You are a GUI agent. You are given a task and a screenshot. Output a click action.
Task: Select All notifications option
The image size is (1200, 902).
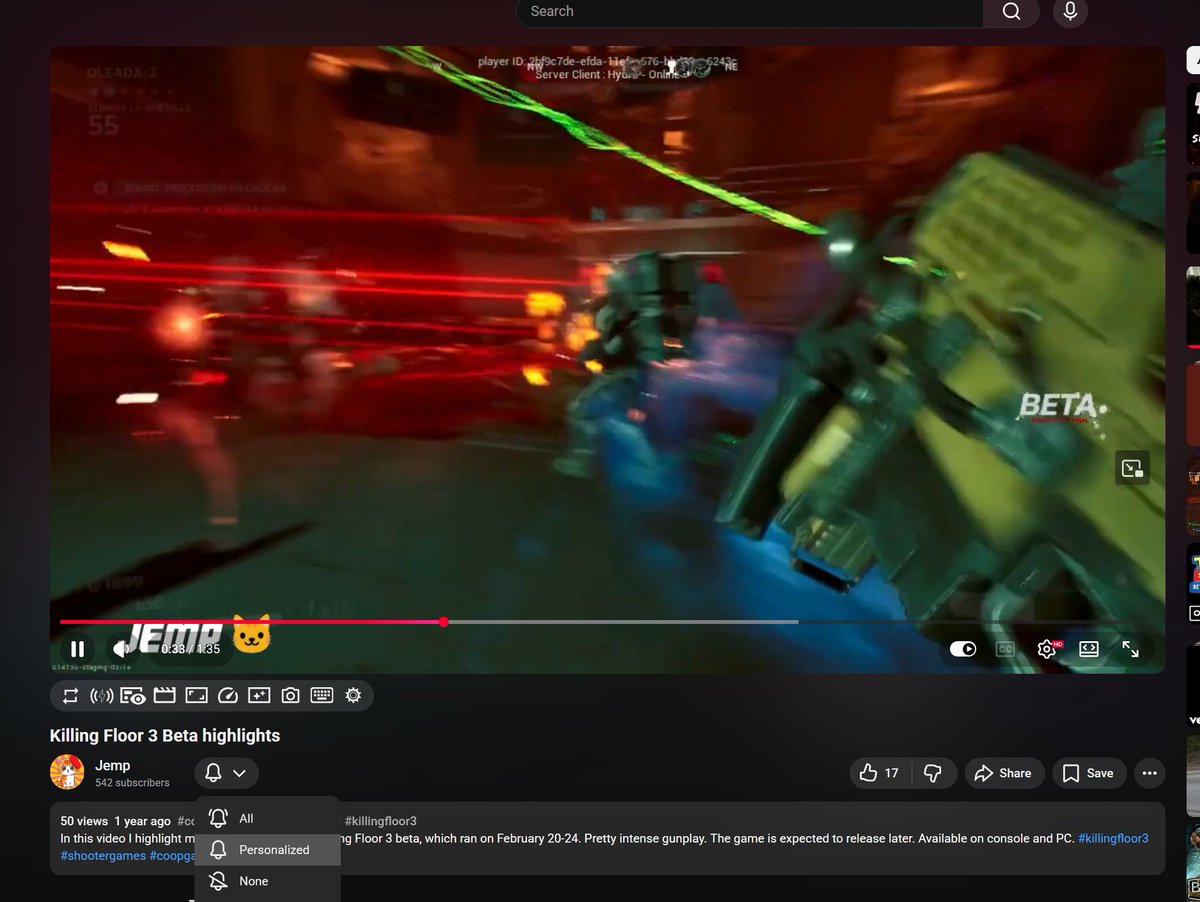(267, 818)
